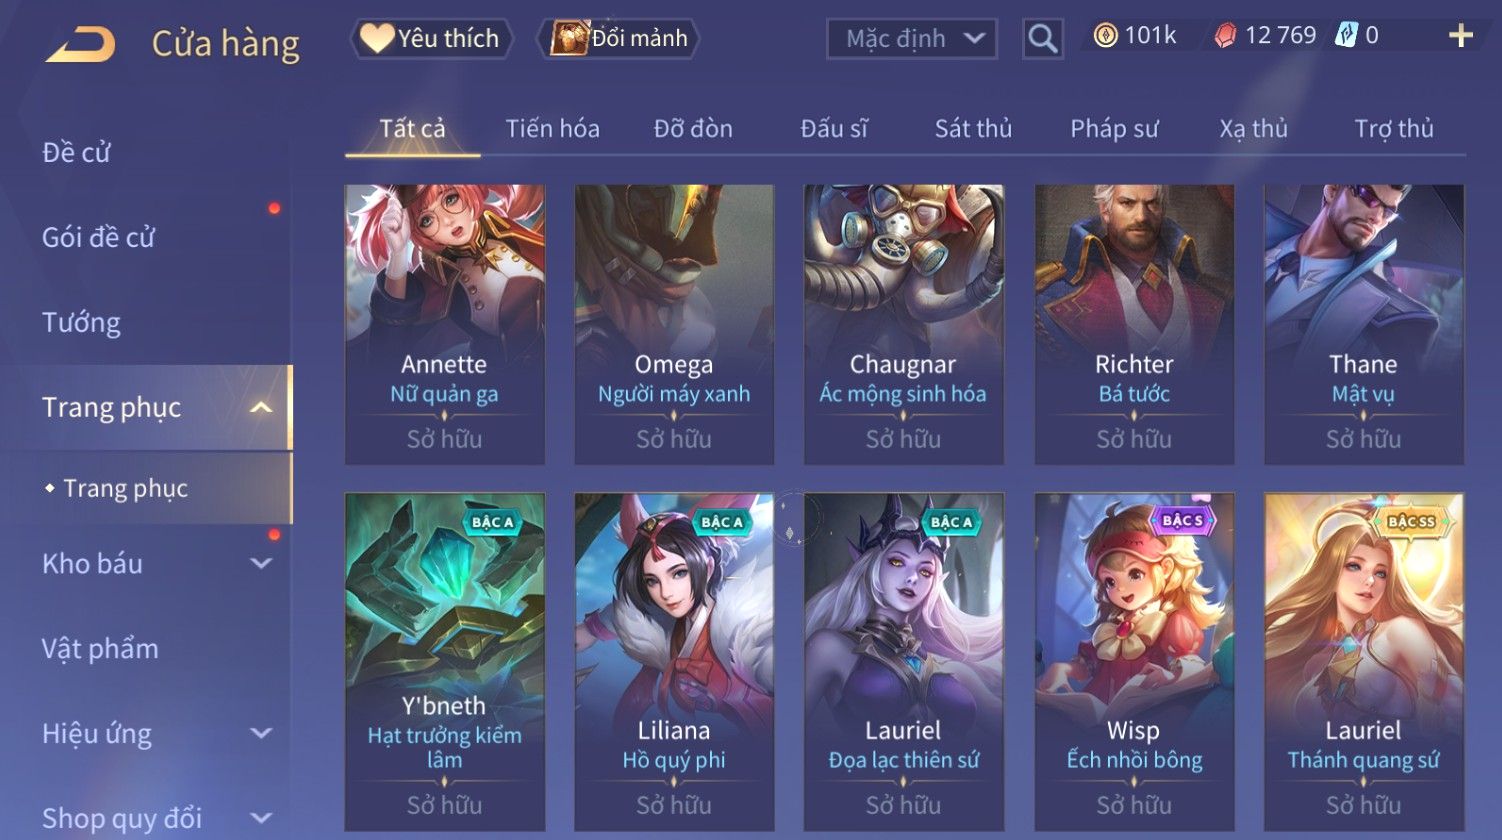Select the Pháp sư tab

coord(1114,128)
